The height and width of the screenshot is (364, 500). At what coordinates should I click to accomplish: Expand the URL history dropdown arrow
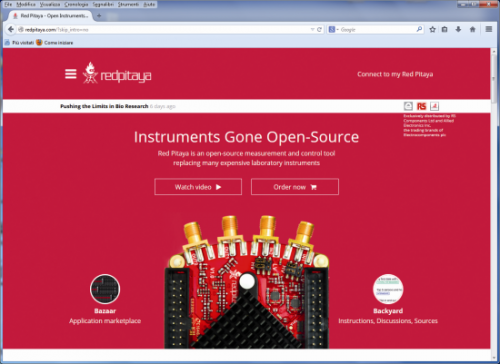pos(312,30)
